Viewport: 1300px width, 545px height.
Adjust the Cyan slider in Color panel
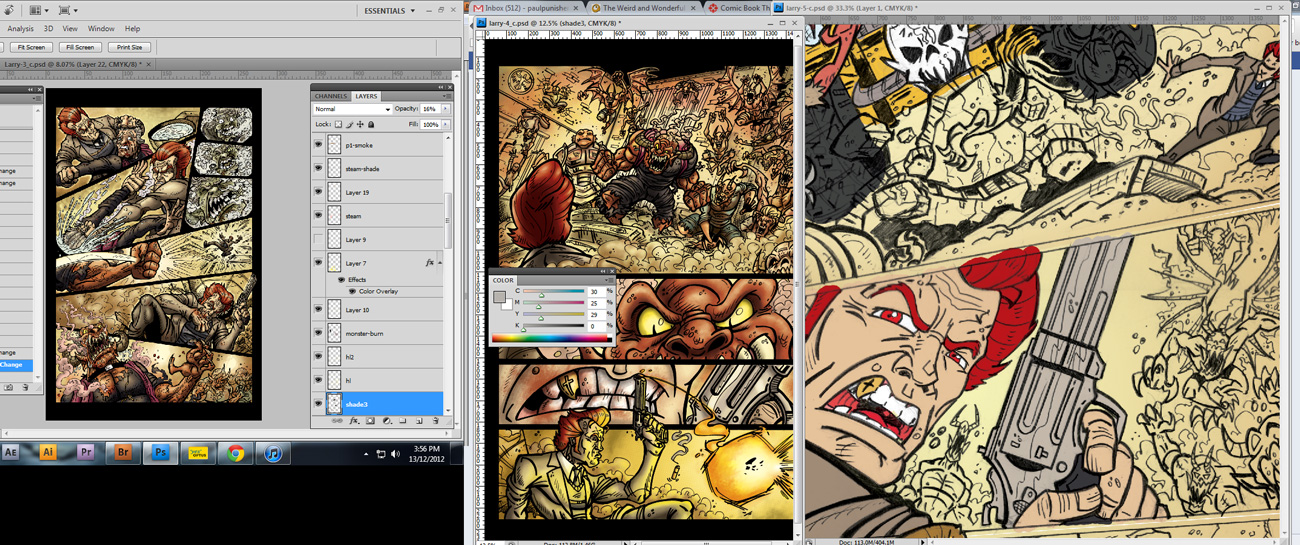(x=541, y=294)
